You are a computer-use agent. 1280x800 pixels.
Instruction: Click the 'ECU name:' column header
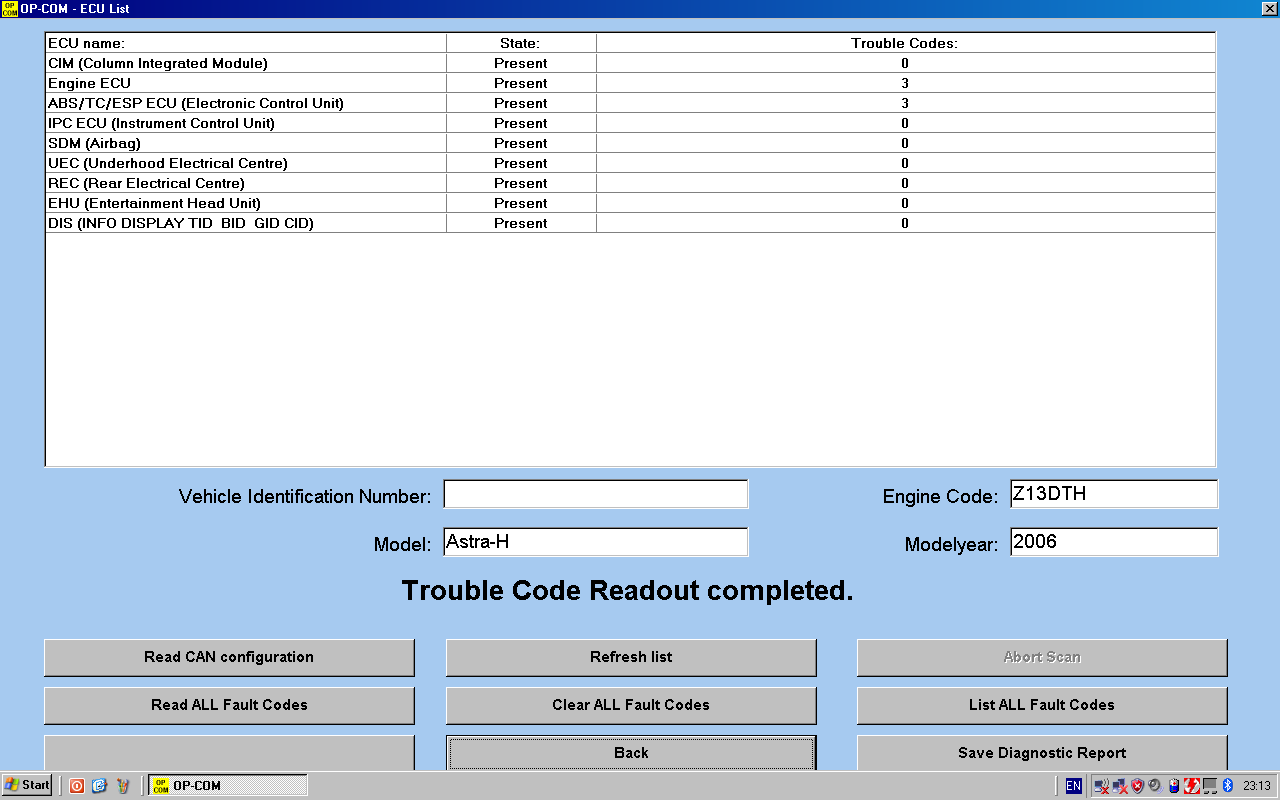(246, 43)
